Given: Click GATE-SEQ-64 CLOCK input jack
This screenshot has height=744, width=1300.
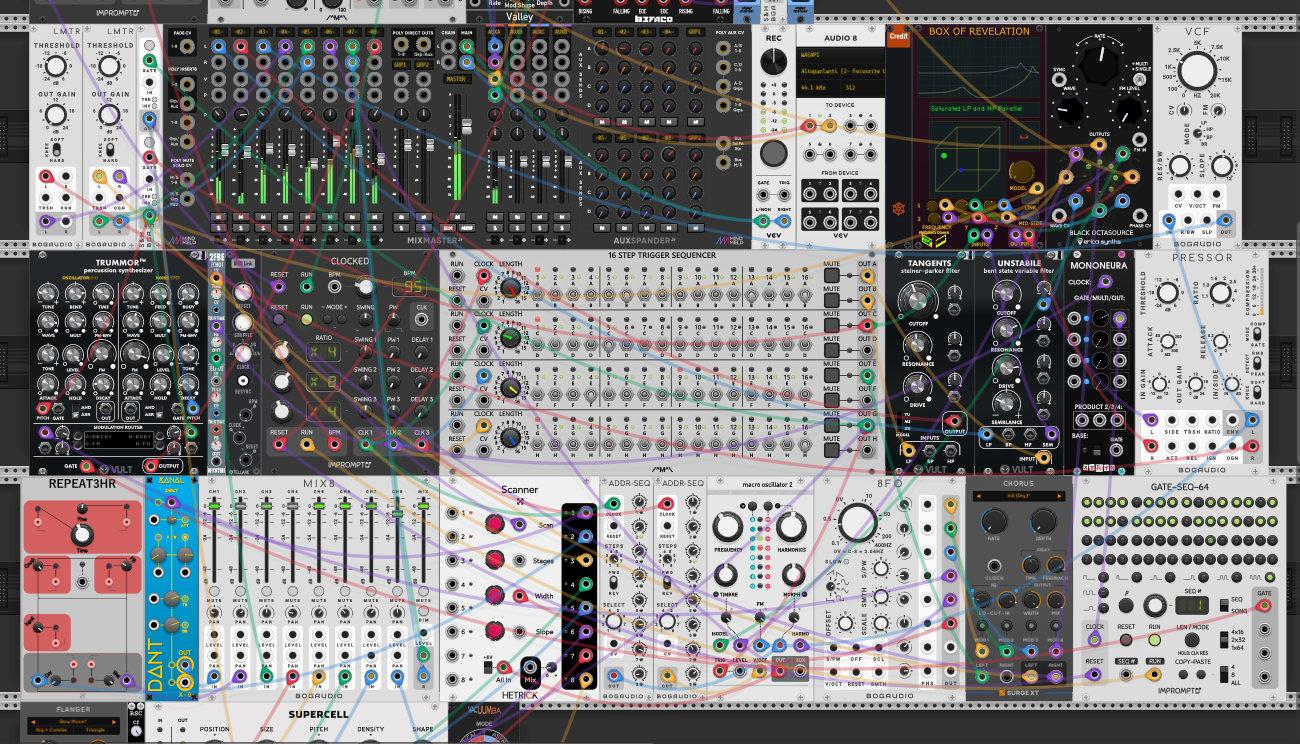Looking at the screenshot, I should pos(1095,641).
